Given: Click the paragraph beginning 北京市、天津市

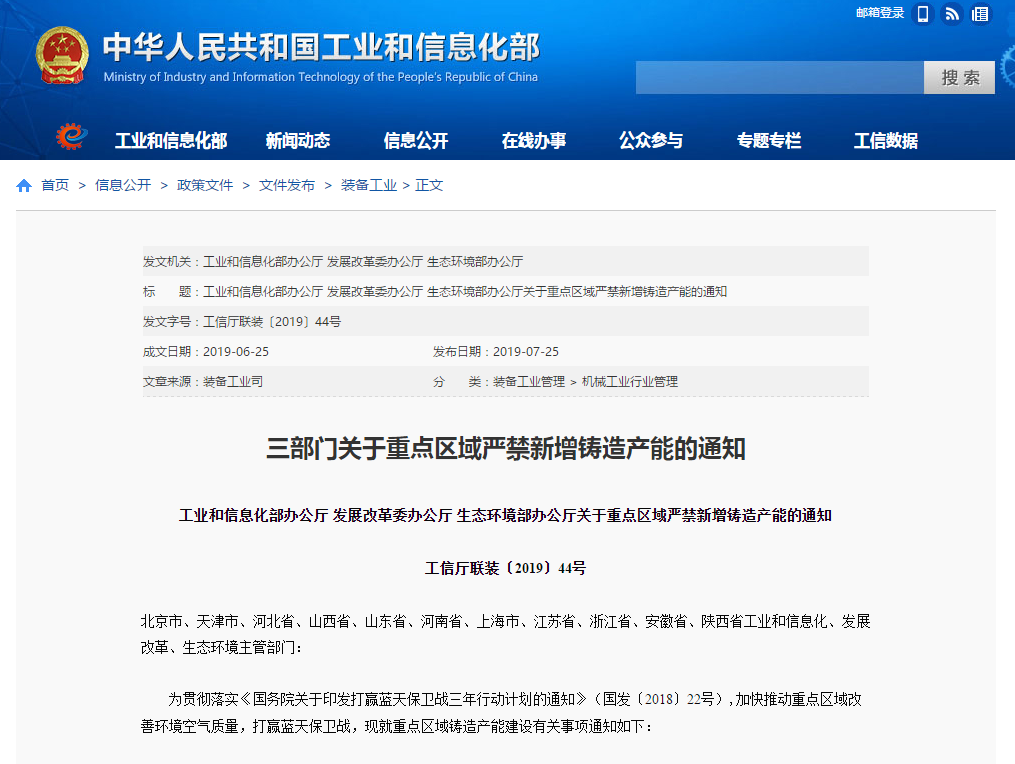Looking at the screenshot, I should (506, 635).
